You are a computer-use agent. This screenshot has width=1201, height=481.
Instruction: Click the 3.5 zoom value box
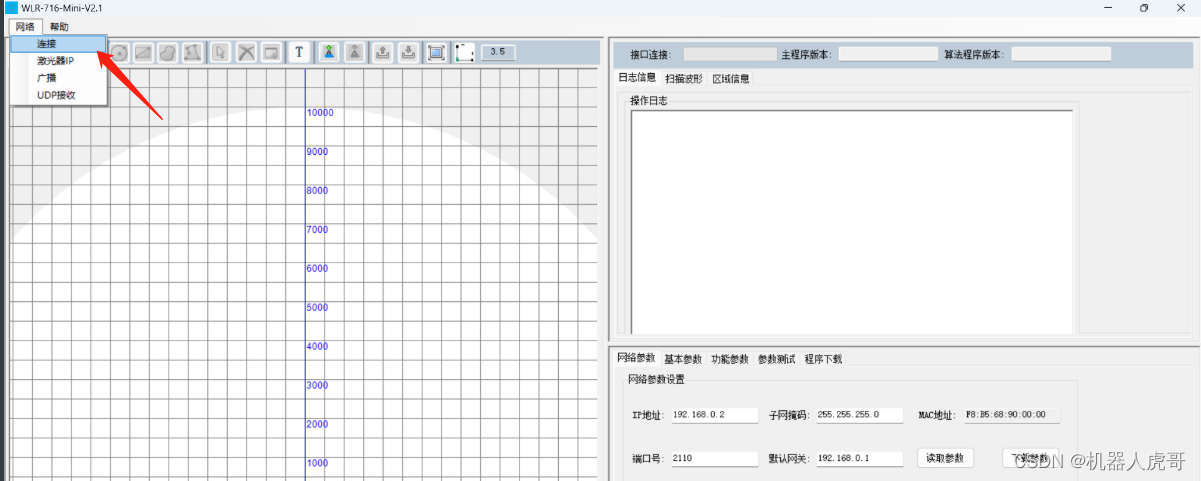[498, 51]
